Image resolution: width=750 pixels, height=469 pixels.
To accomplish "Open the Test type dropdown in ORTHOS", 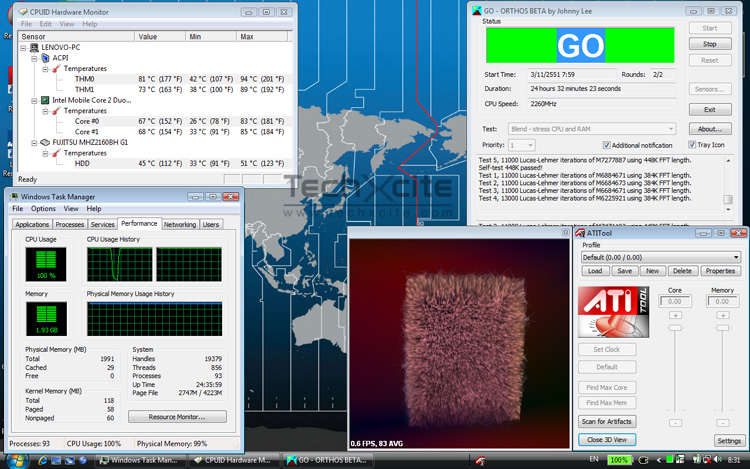I will [x=592, y=129].
